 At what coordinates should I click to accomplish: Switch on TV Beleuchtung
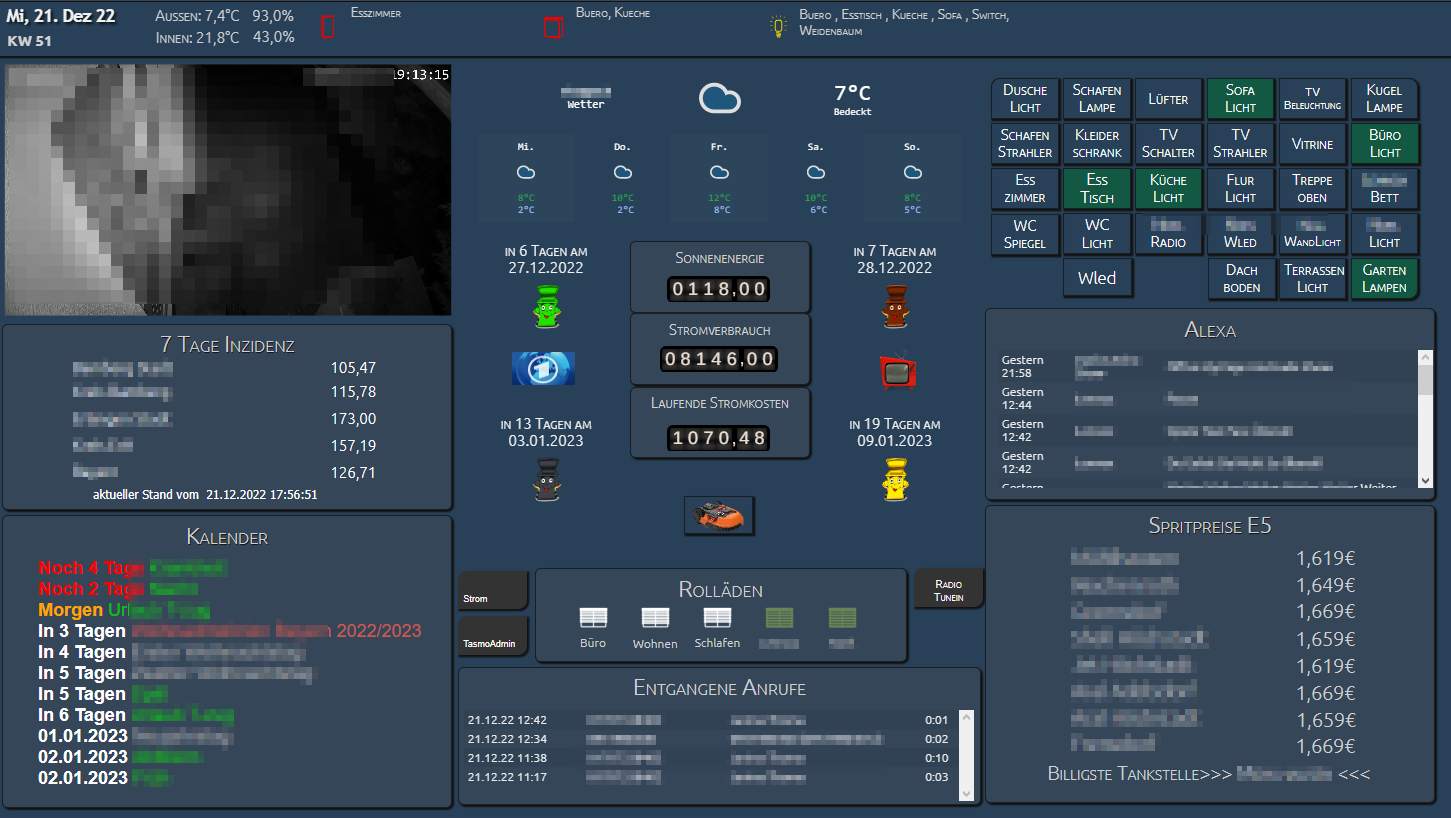[x=1312, y=99]
